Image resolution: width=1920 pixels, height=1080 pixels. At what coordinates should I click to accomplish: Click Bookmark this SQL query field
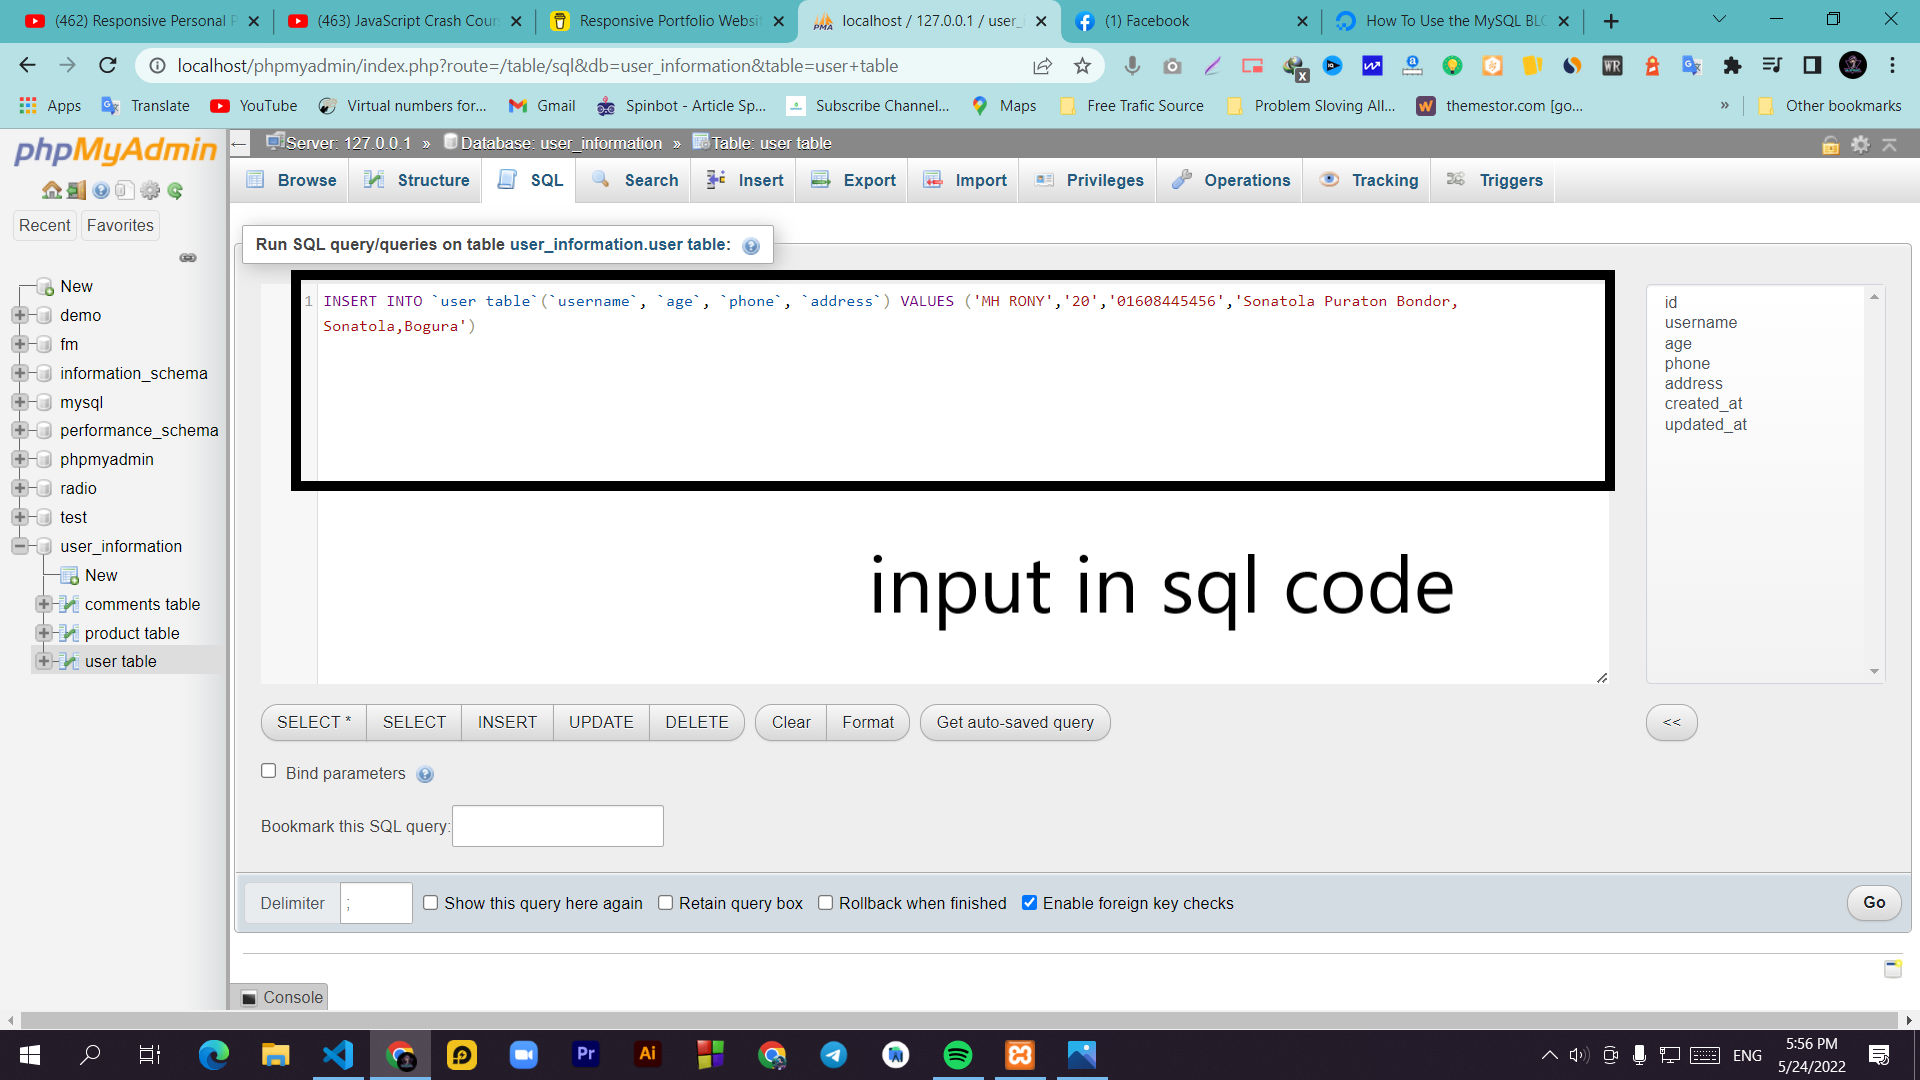pos(557,826)
